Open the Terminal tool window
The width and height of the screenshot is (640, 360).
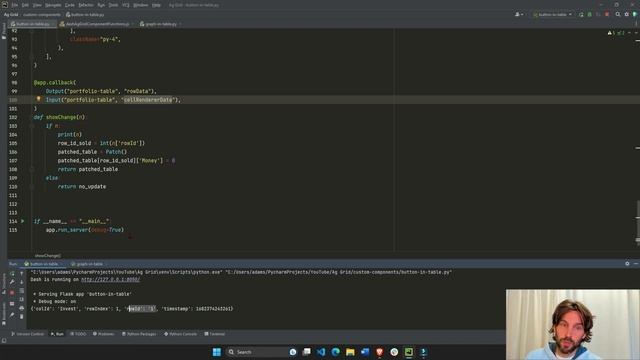[x=215, y=334]
